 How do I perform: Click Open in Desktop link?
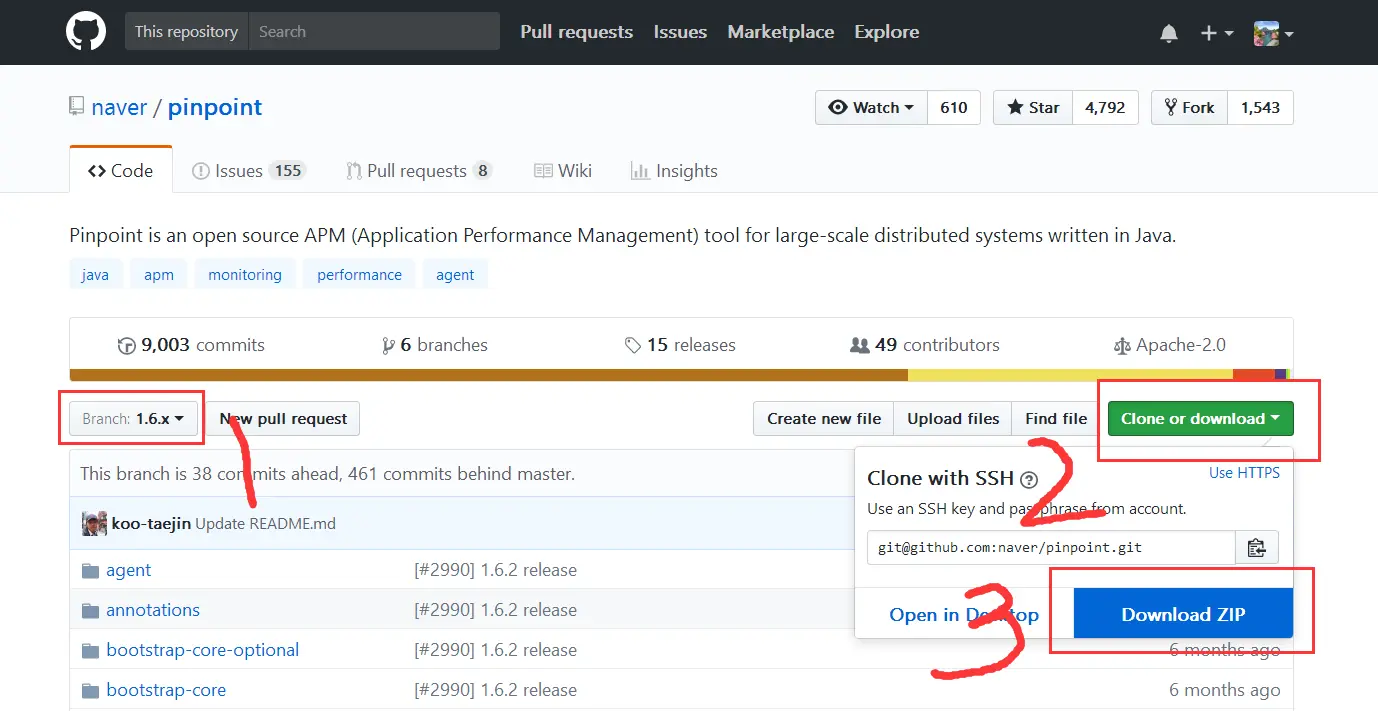pyautogui.click(x=964, y=614)
